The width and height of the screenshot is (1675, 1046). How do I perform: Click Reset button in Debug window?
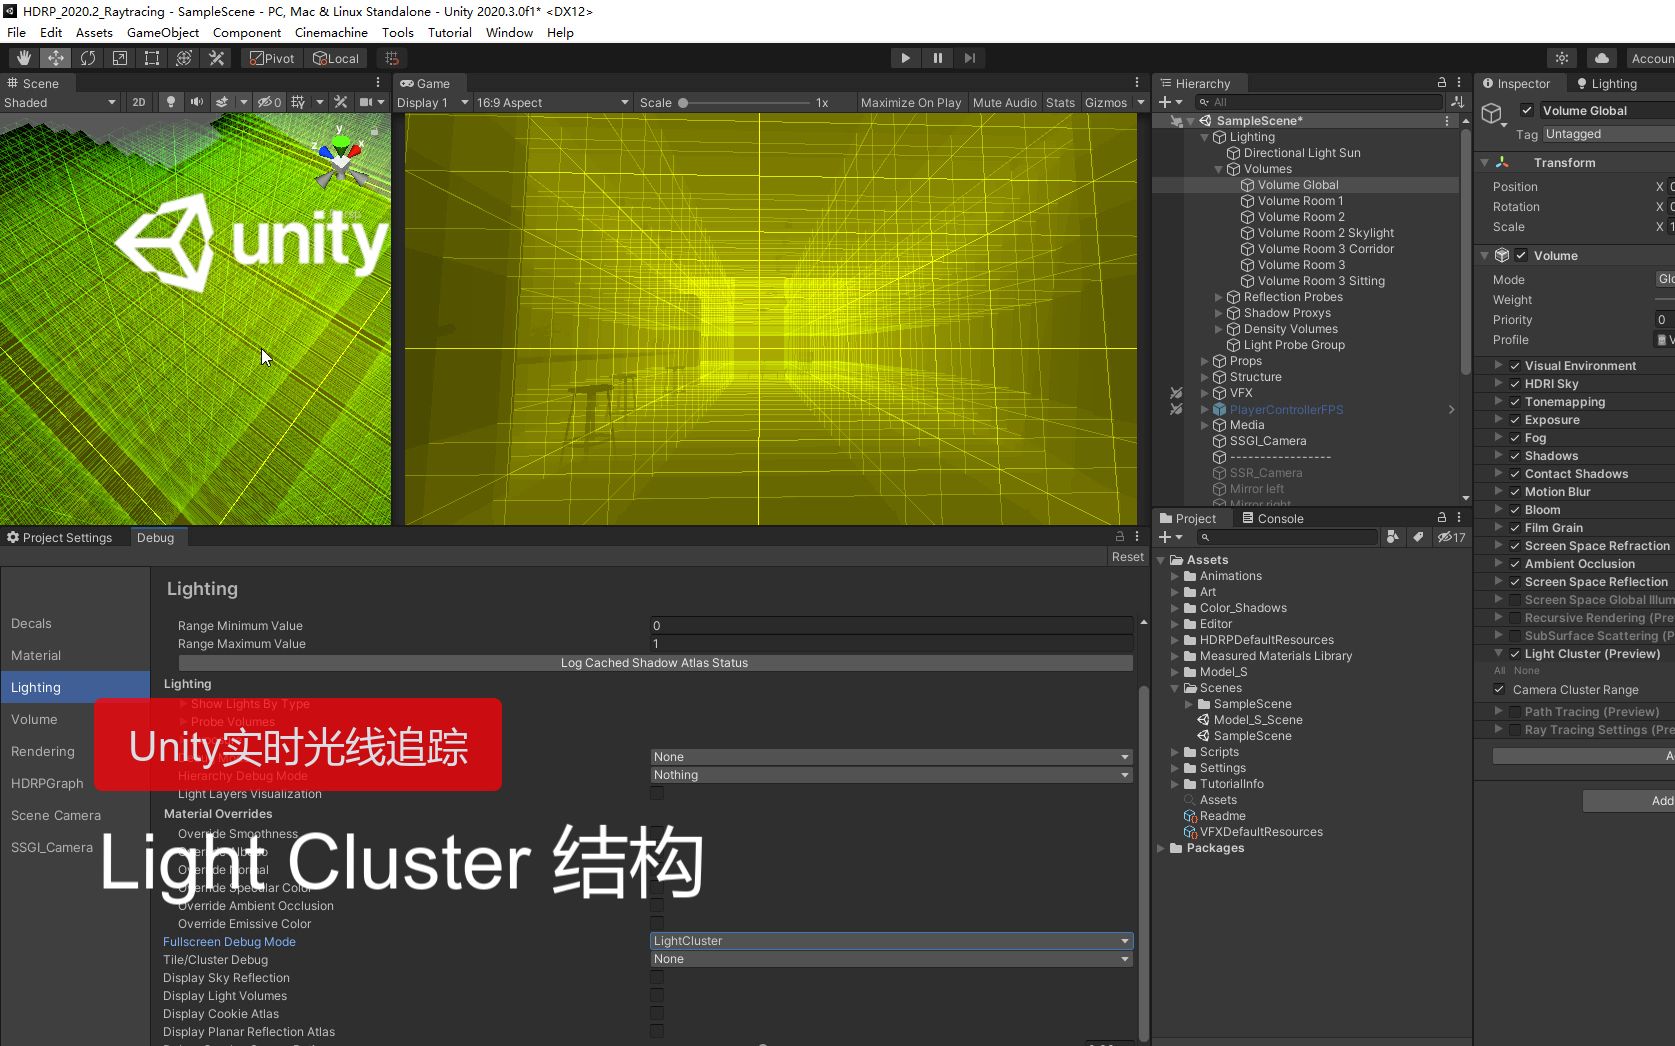tap(1128, 557)
